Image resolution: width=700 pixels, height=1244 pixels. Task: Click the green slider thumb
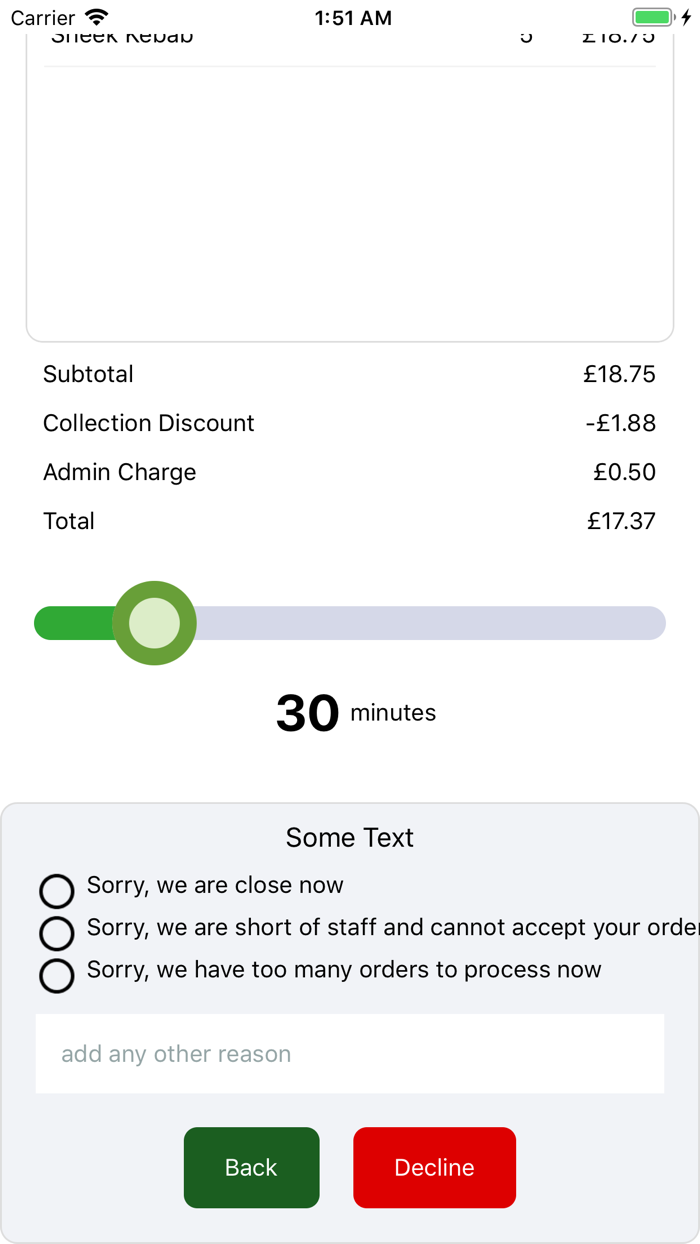pyautogui.click(x=155, y=623)
